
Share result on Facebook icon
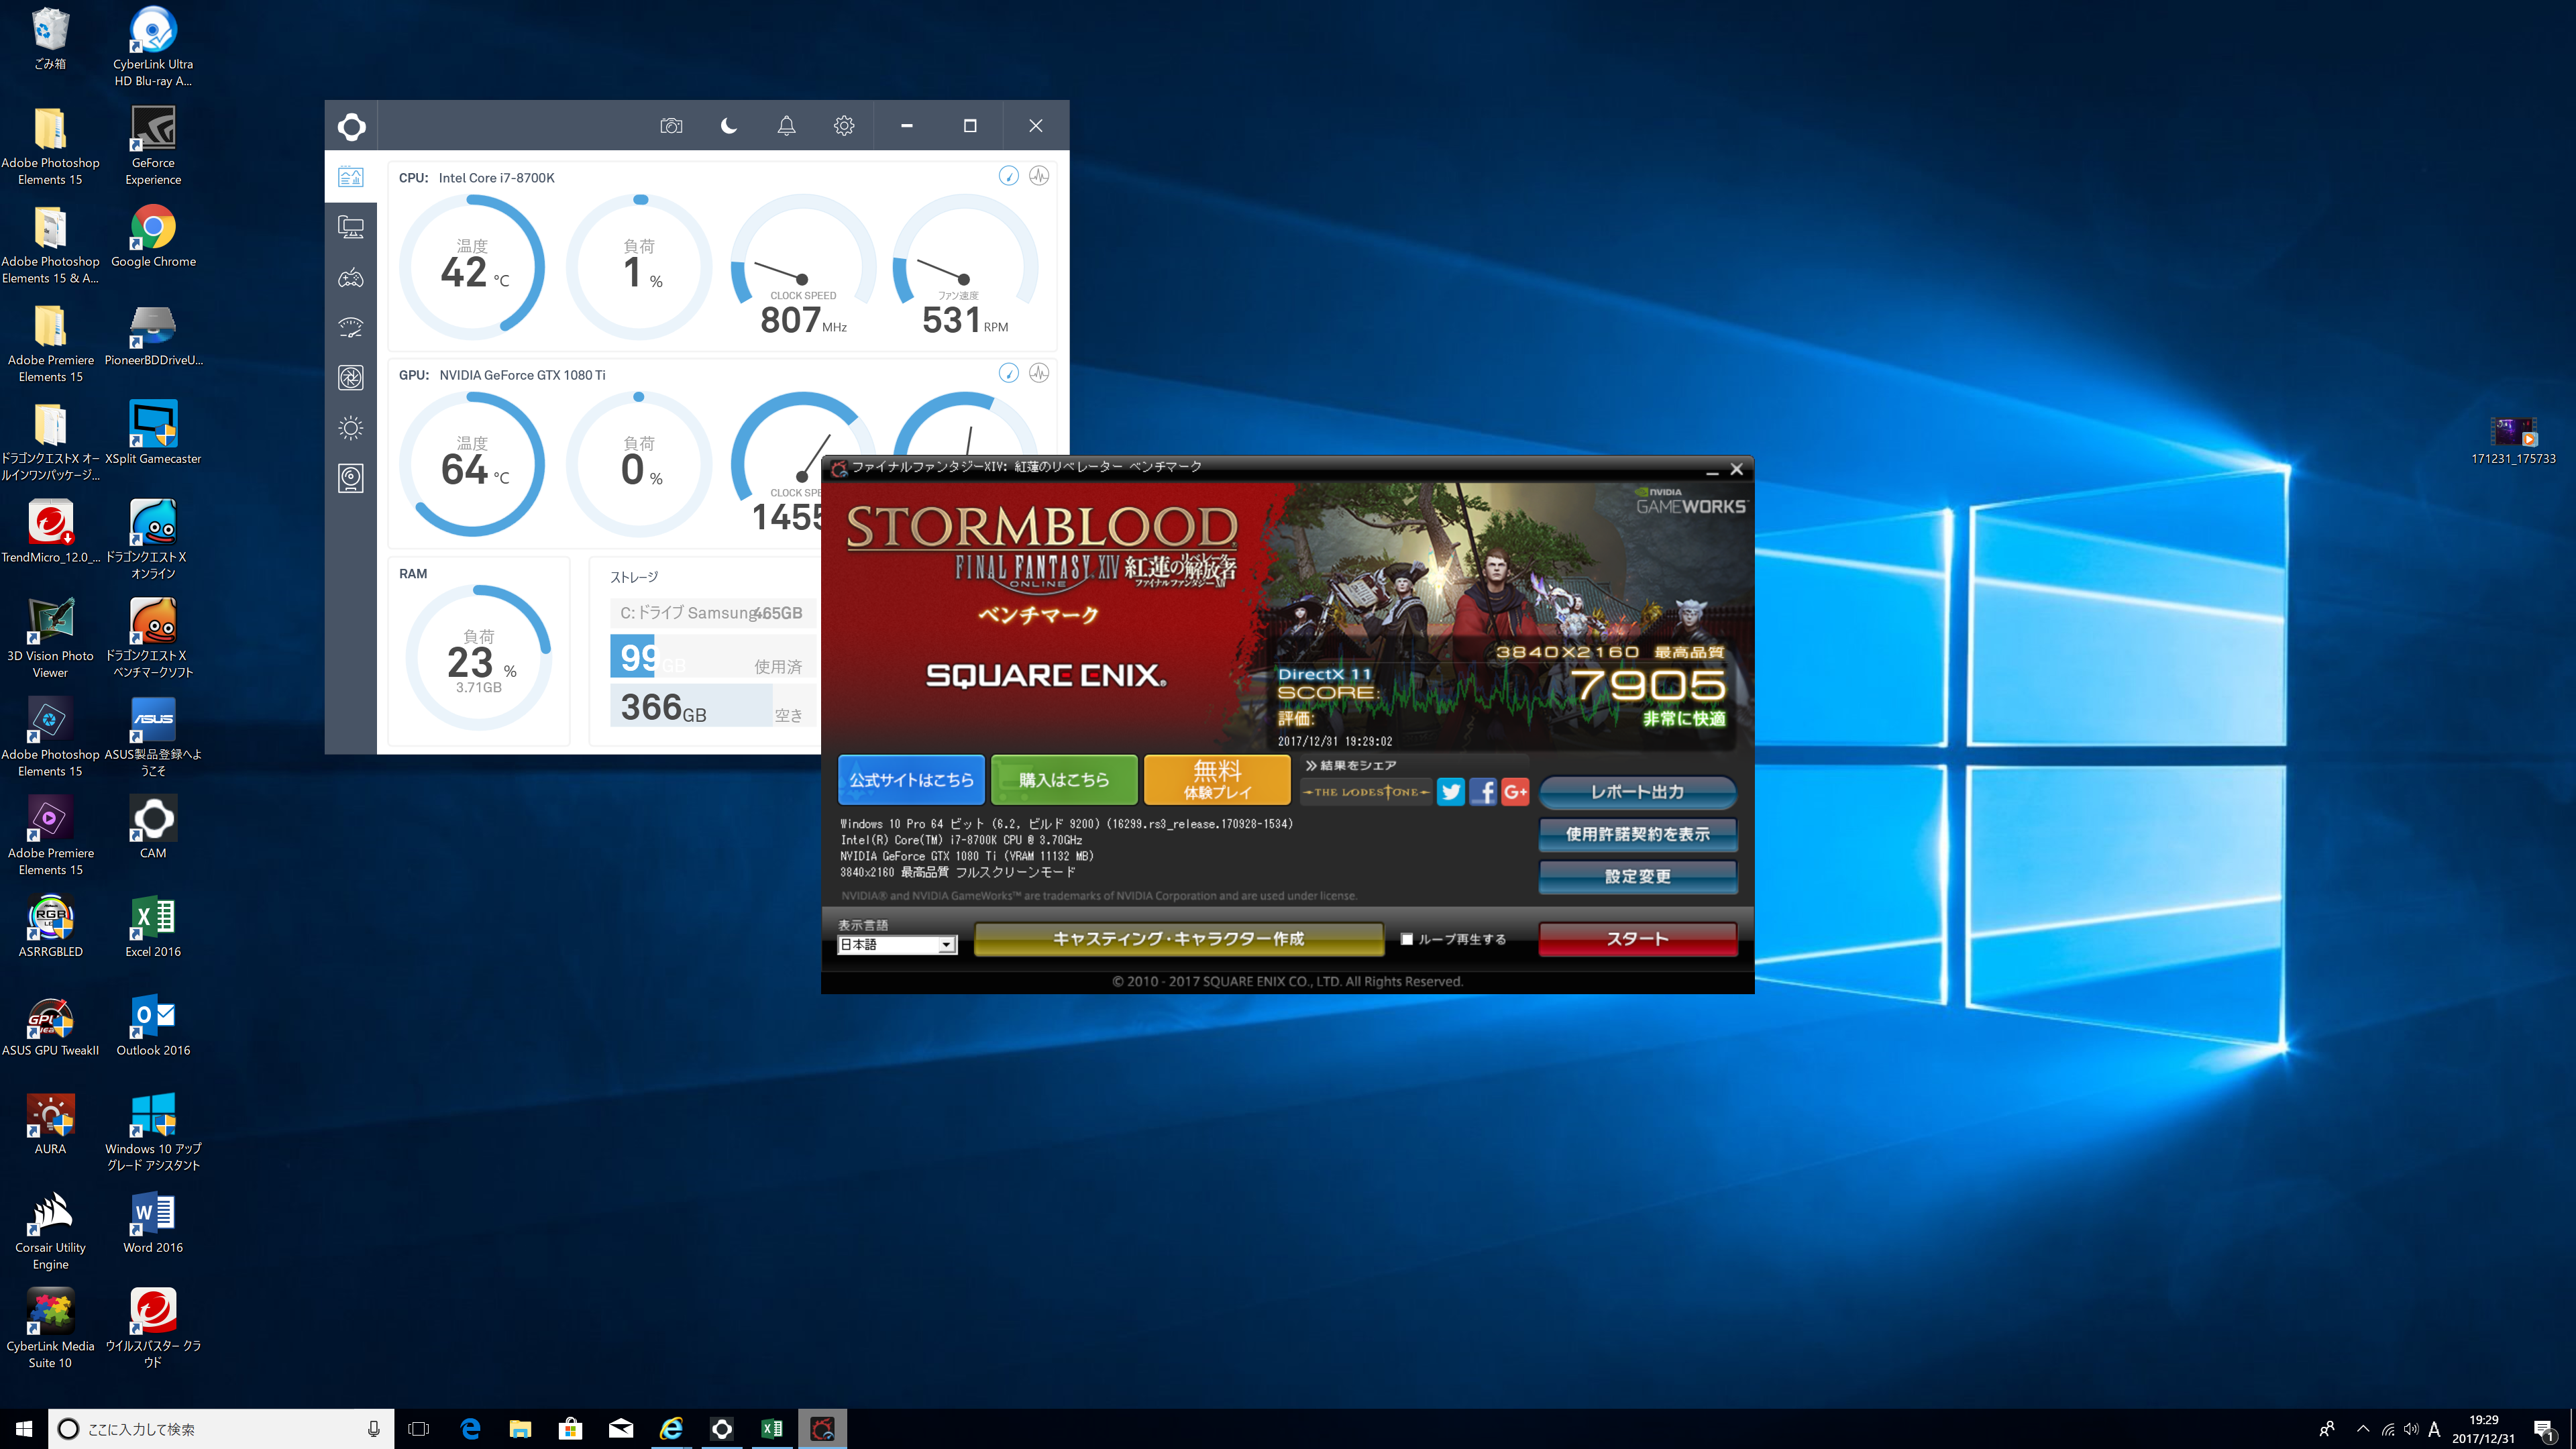pos(1483,792)
